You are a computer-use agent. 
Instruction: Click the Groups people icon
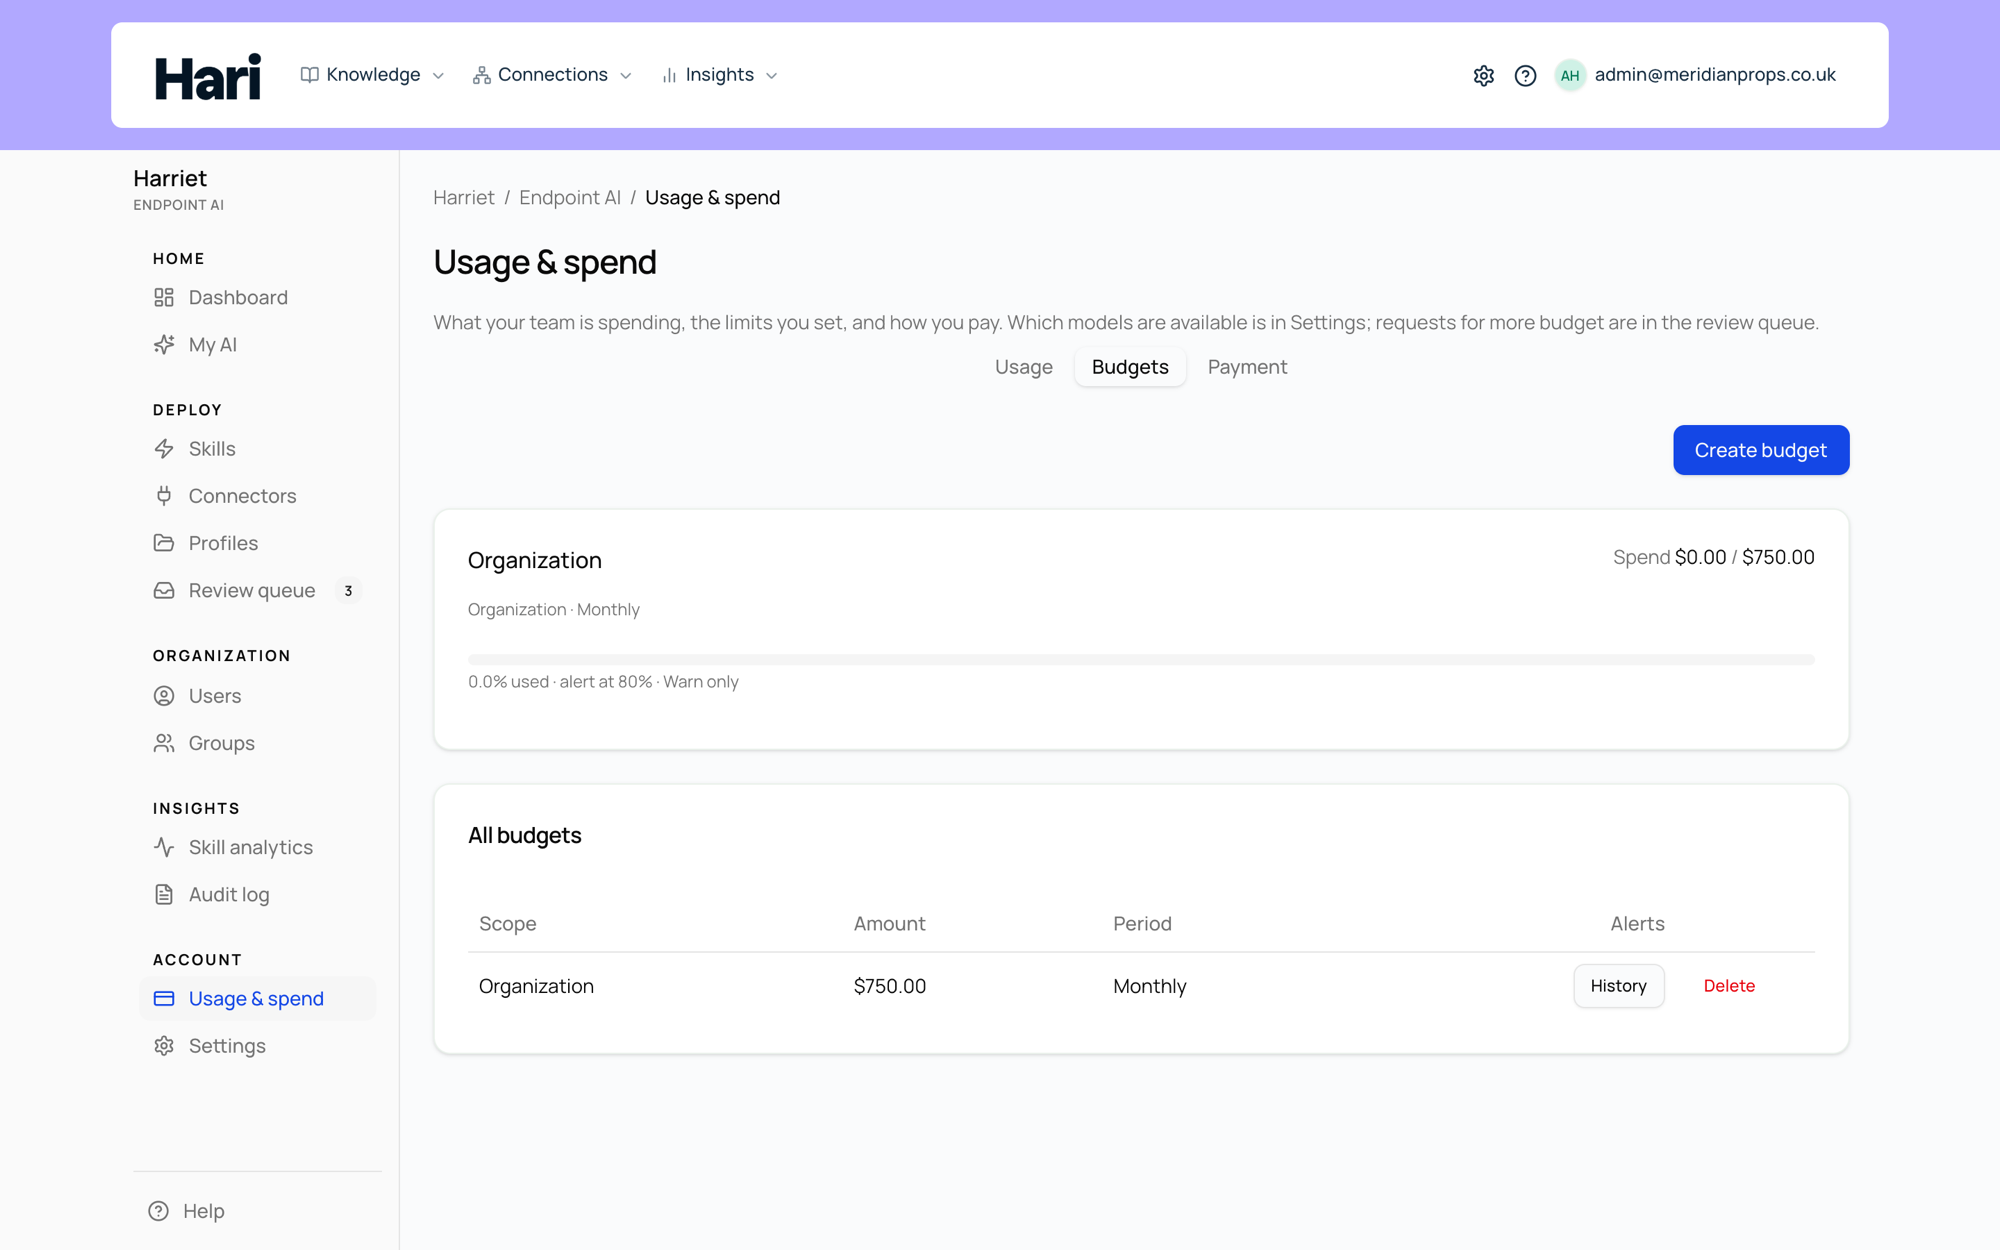click(x=164, y=743)
